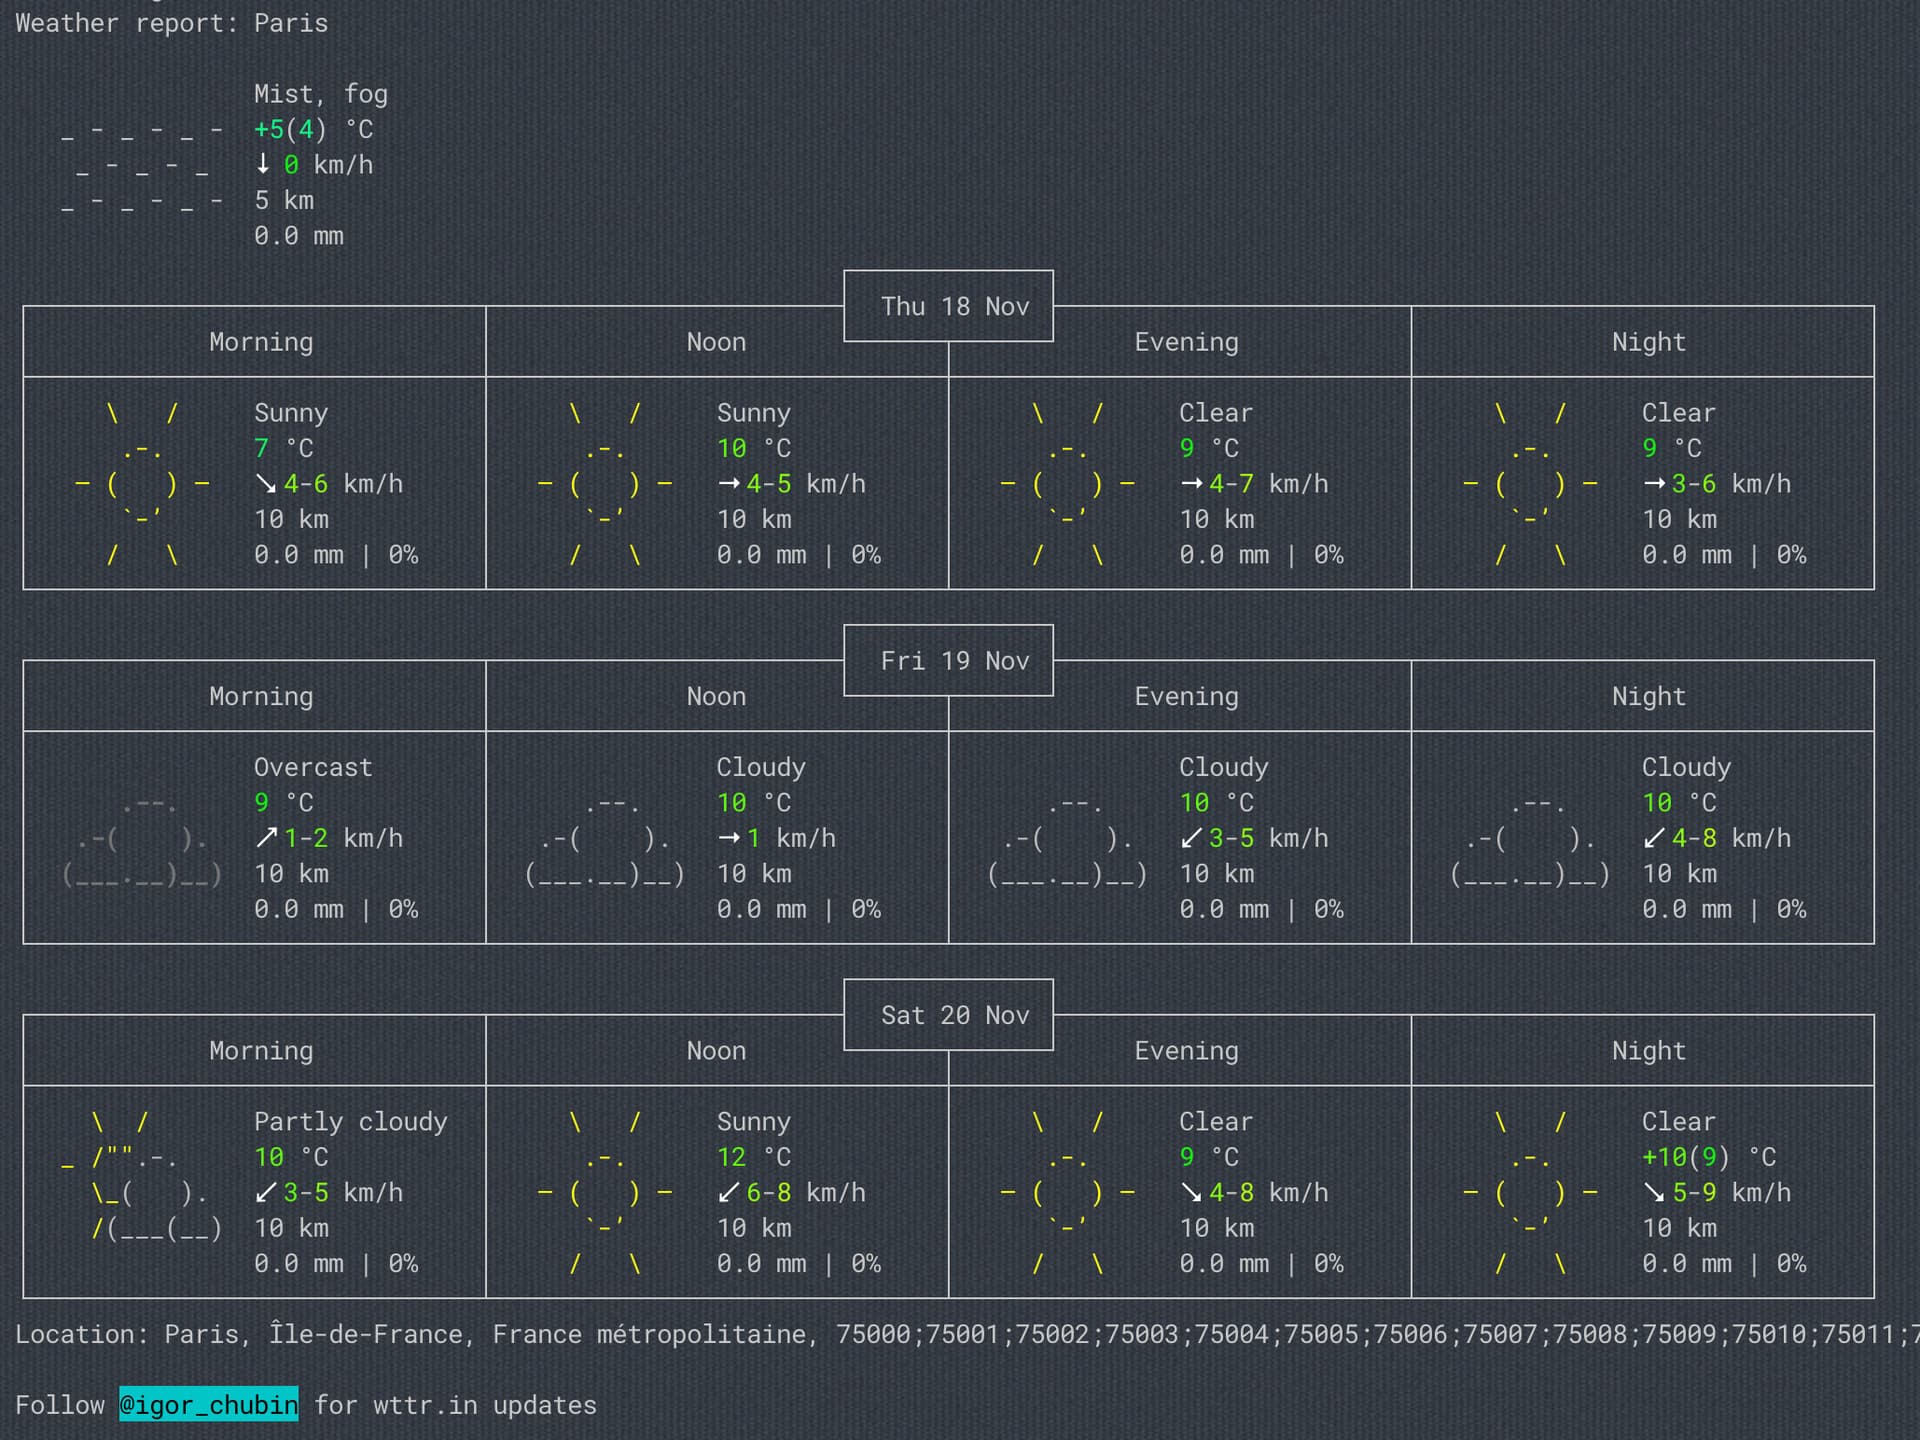This screenshot has height=1440, width=1920.
Task: Select the clear sky icon in Thursday Night
Action: click(x=1530, y=483)
